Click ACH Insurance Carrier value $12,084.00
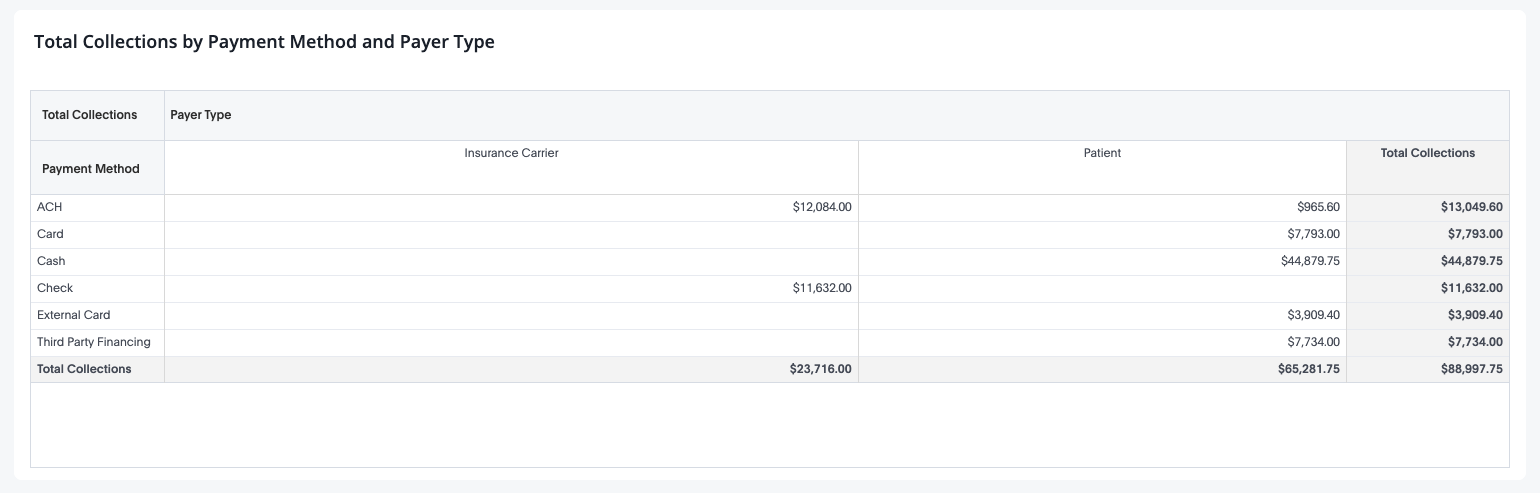Screen dimensions: 1540x493 [x=822, y=207]
